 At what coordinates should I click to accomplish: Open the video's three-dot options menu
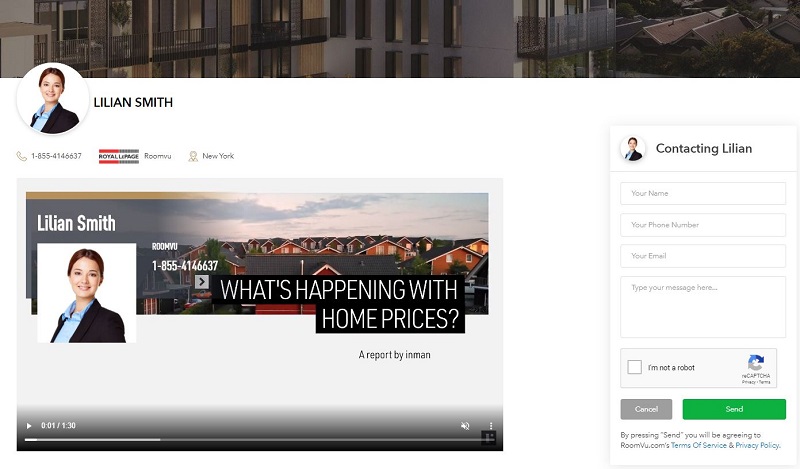(490, 426)
